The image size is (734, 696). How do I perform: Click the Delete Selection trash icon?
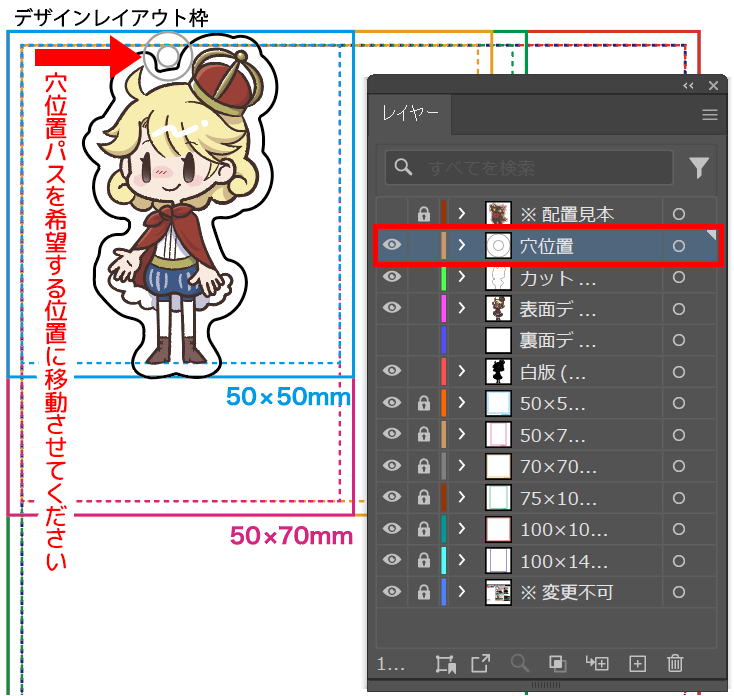click(x=675, y=663)
